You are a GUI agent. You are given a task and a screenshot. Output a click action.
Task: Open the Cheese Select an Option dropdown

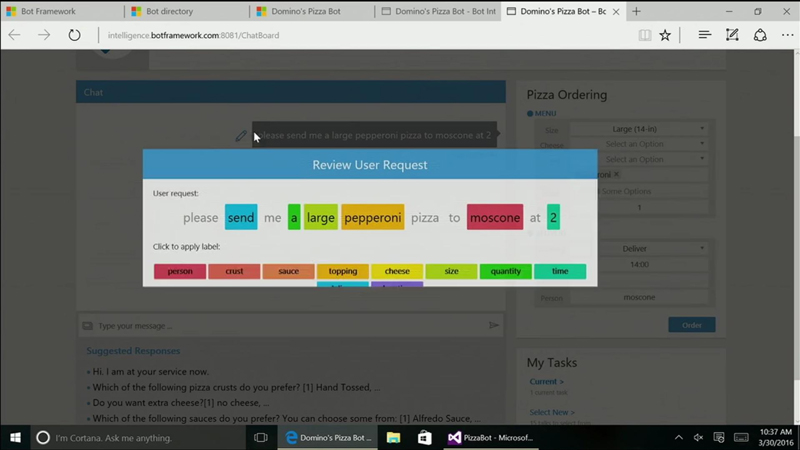(x=639, y=144)
